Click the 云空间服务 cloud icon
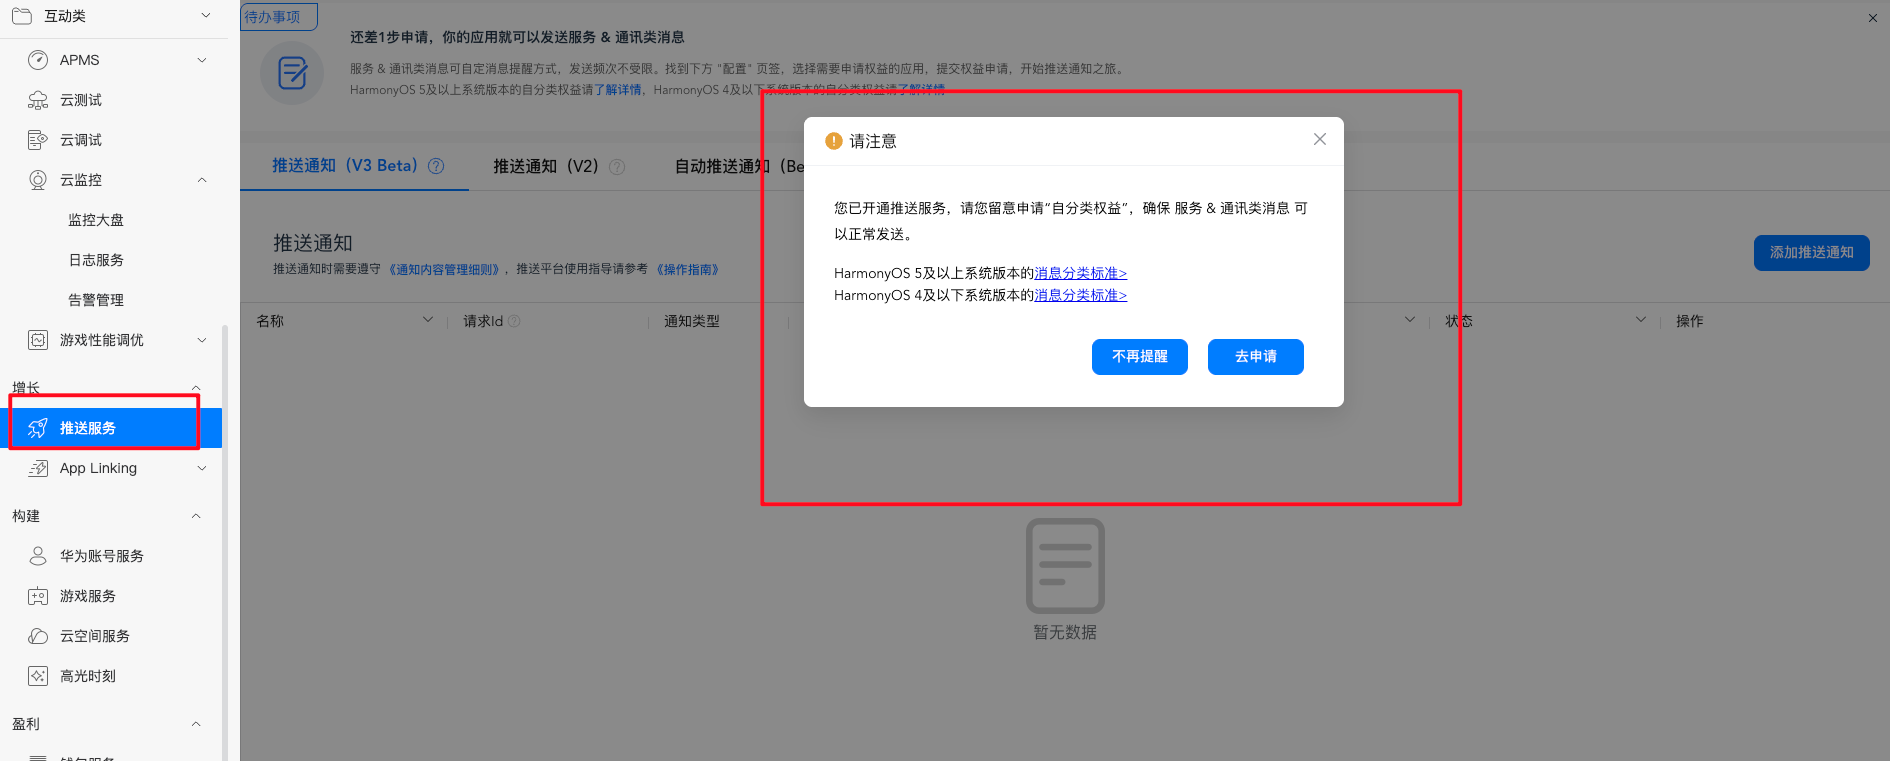Image resolution: width=1890 pixels, height=761 pixels. click(x=38, y=636)
